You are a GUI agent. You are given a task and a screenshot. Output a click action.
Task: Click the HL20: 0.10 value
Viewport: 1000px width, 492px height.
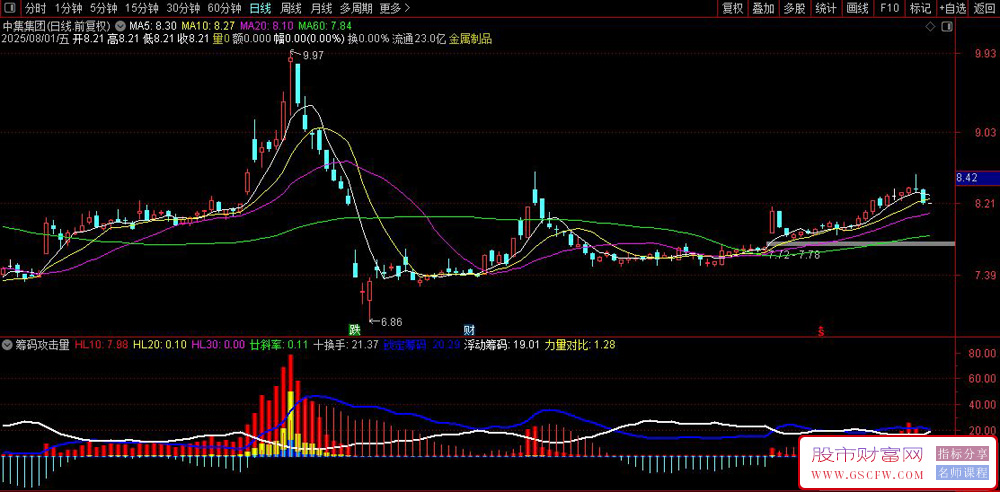[x=159, y=345]
